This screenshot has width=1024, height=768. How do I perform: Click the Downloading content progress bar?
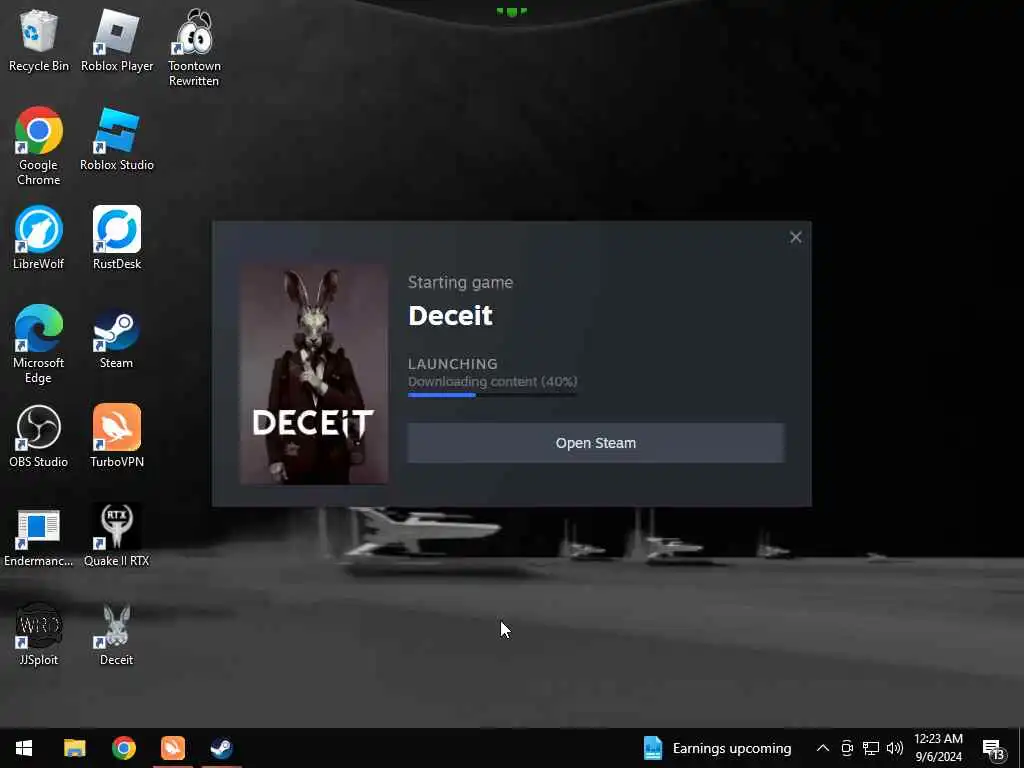tap(492, 394)
